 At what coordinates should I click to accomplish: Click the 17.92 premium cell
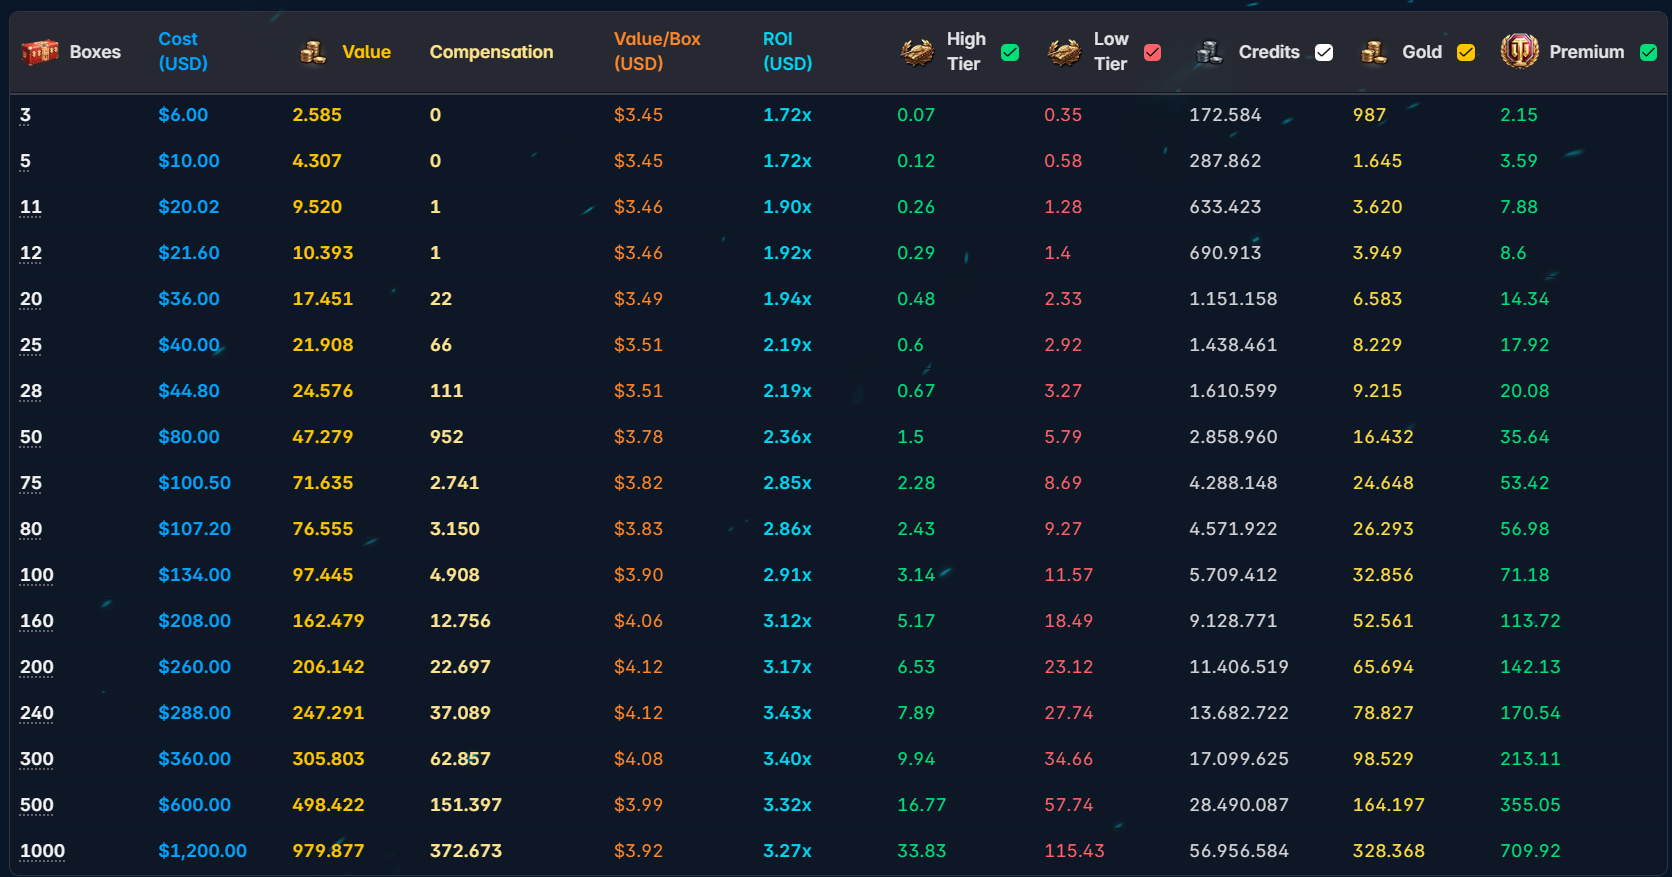tap(1524, 345)
